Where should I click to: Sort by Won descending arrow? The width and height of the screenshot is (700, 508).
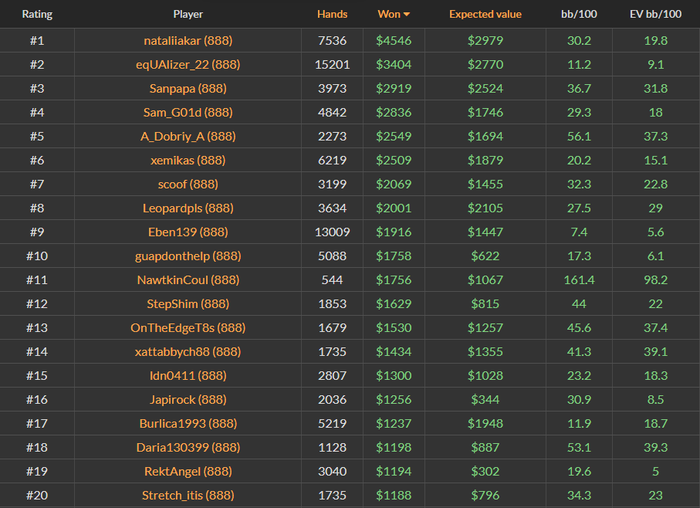tap(406, 15)
